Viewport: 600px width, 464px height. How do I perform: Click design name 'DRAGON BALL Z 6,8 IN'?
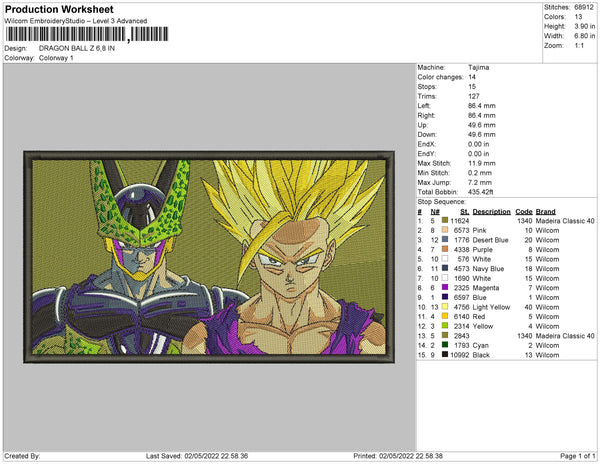pos(77,48)
